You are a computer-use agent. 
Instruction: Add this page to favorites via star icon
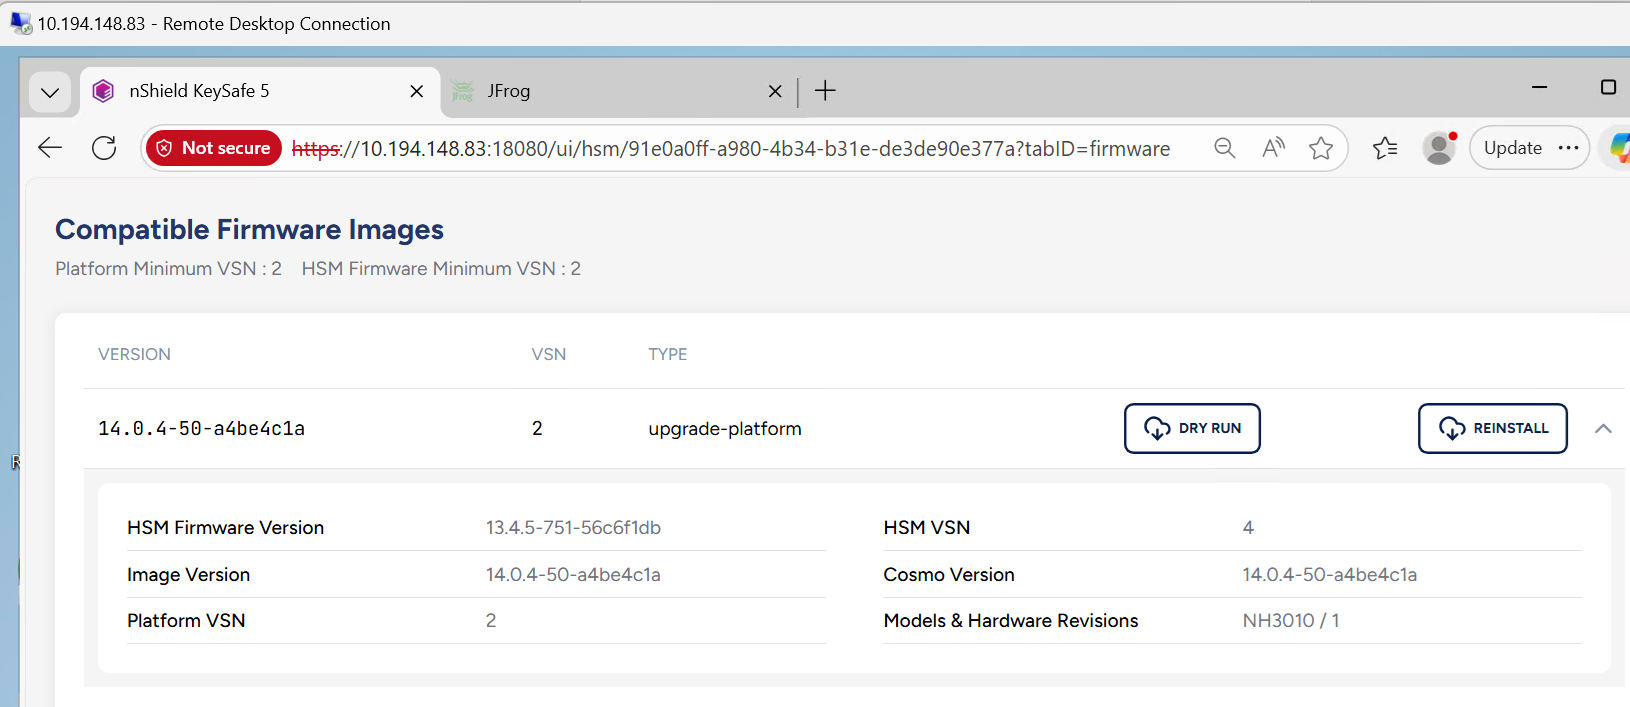pos(1322,147)
